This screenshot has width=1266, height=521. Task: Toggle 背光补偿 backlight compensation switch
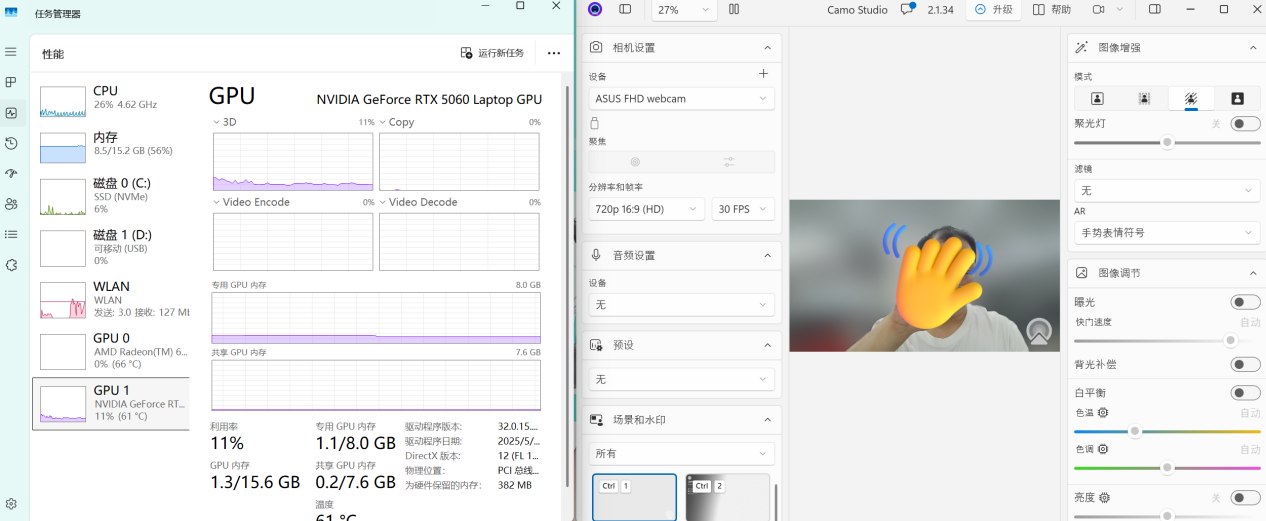1245,364
